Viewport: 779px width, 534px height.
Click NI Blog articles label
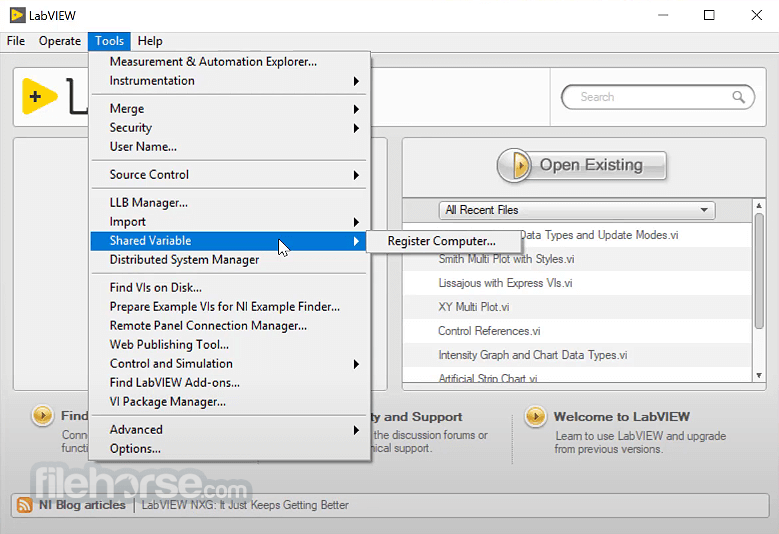pyautogui.click(x=82, y=505)
